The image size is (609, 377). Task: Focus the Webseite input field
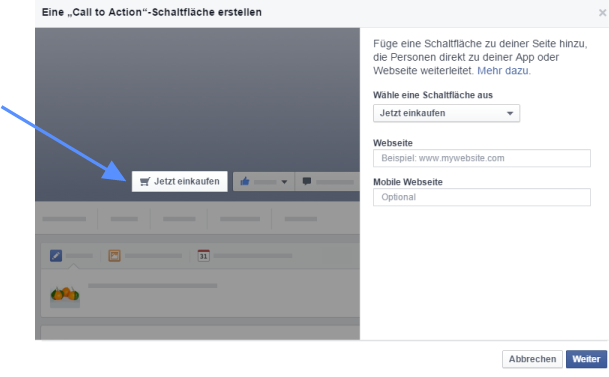click(x=482, y=158)
